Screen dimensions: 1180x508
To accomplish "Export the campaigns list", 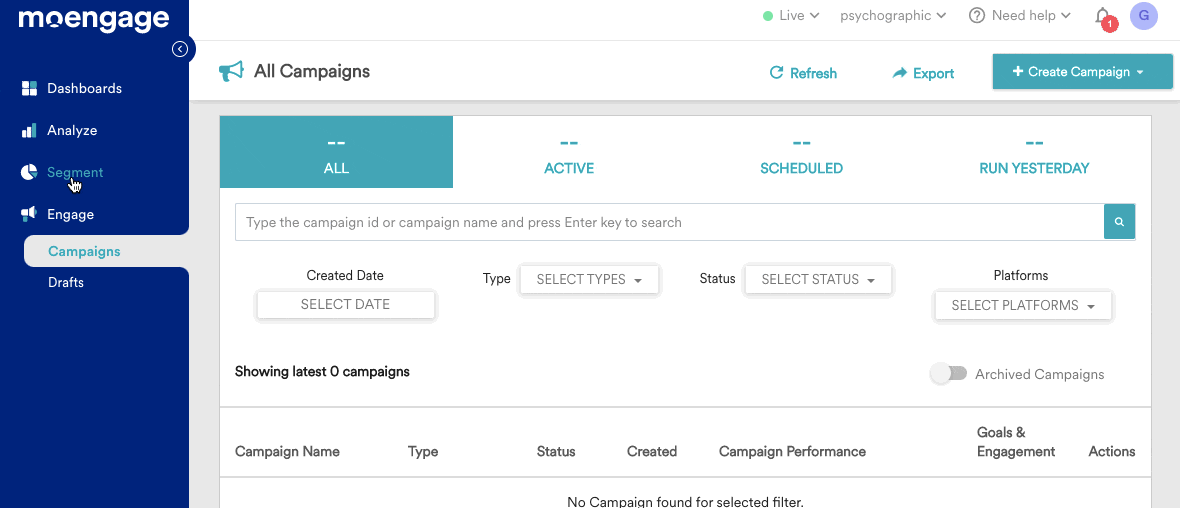I will [x=923, y=73].
